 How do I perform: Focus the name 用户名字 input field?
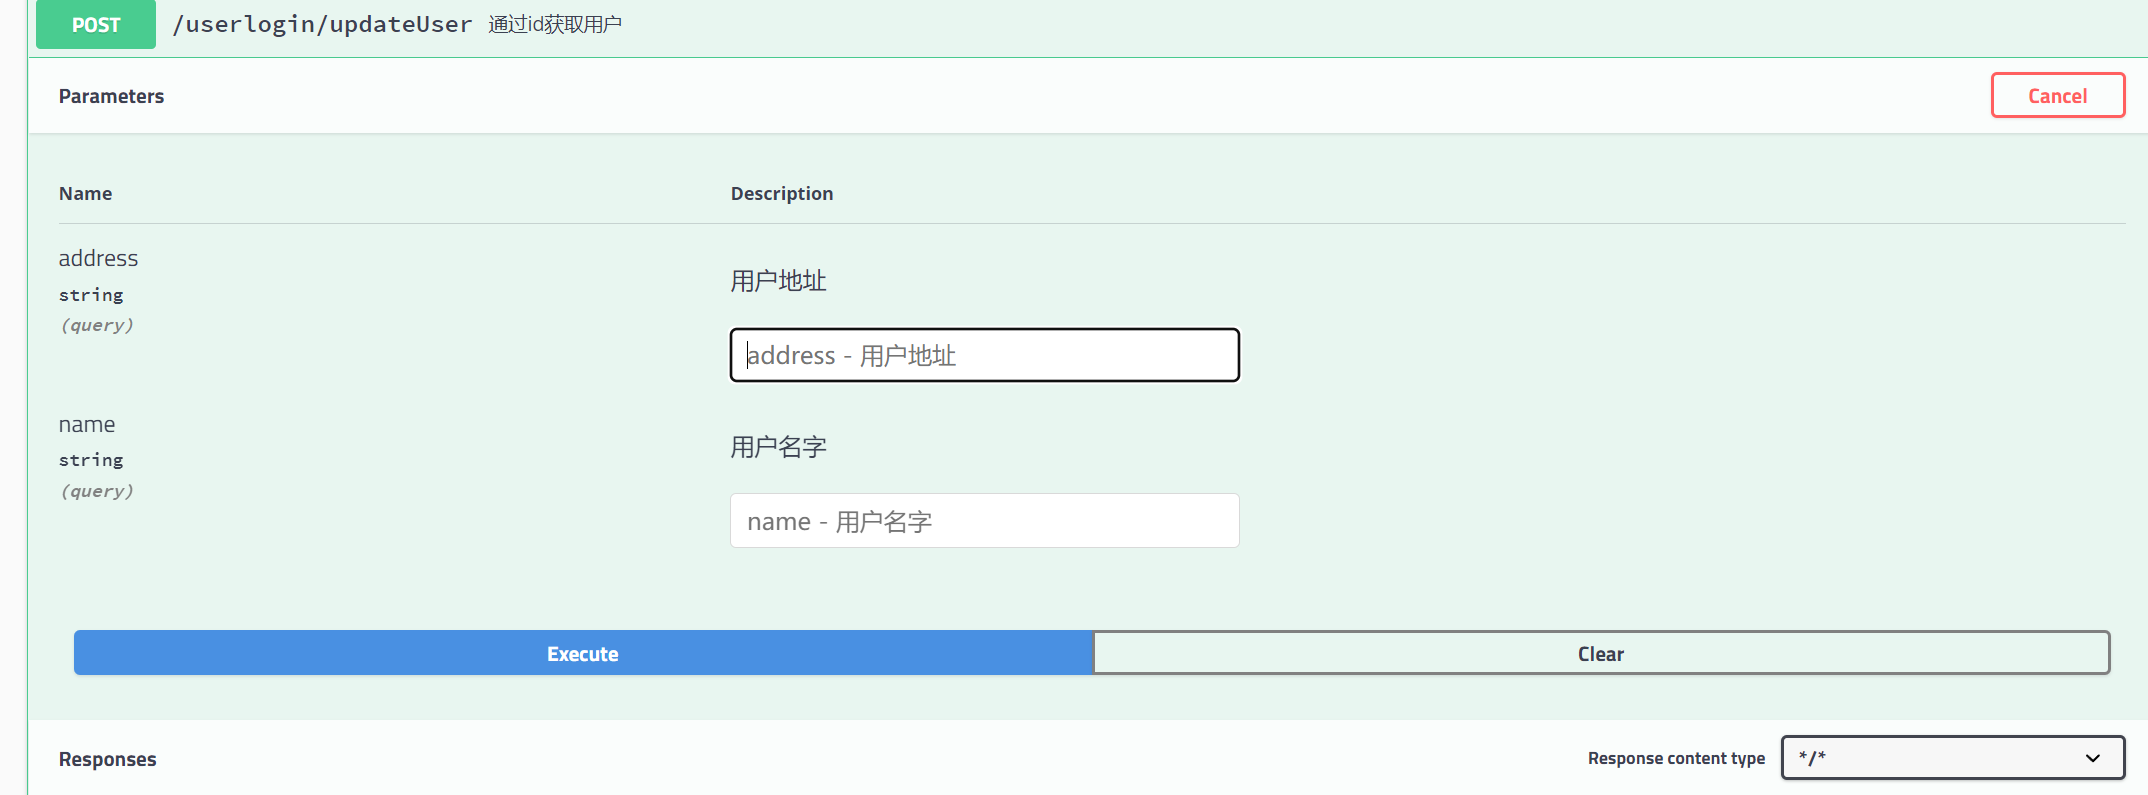point(985,521)
